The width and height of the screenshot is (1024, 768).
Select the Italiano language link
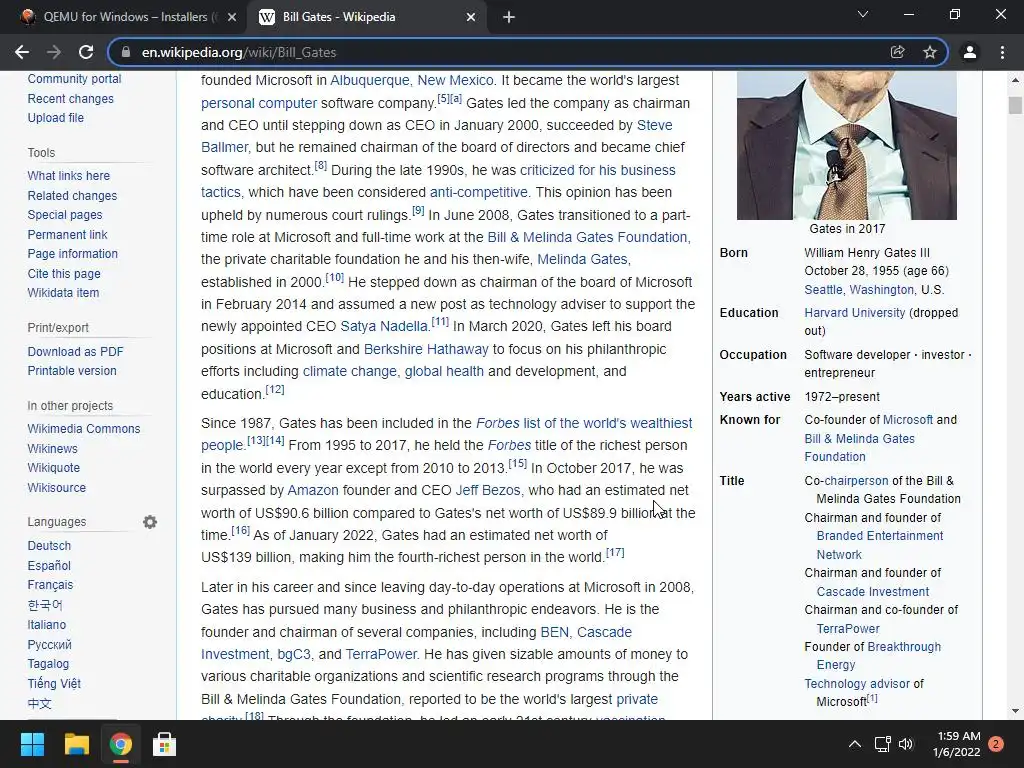pyautogui.click(x=46, y=625)
